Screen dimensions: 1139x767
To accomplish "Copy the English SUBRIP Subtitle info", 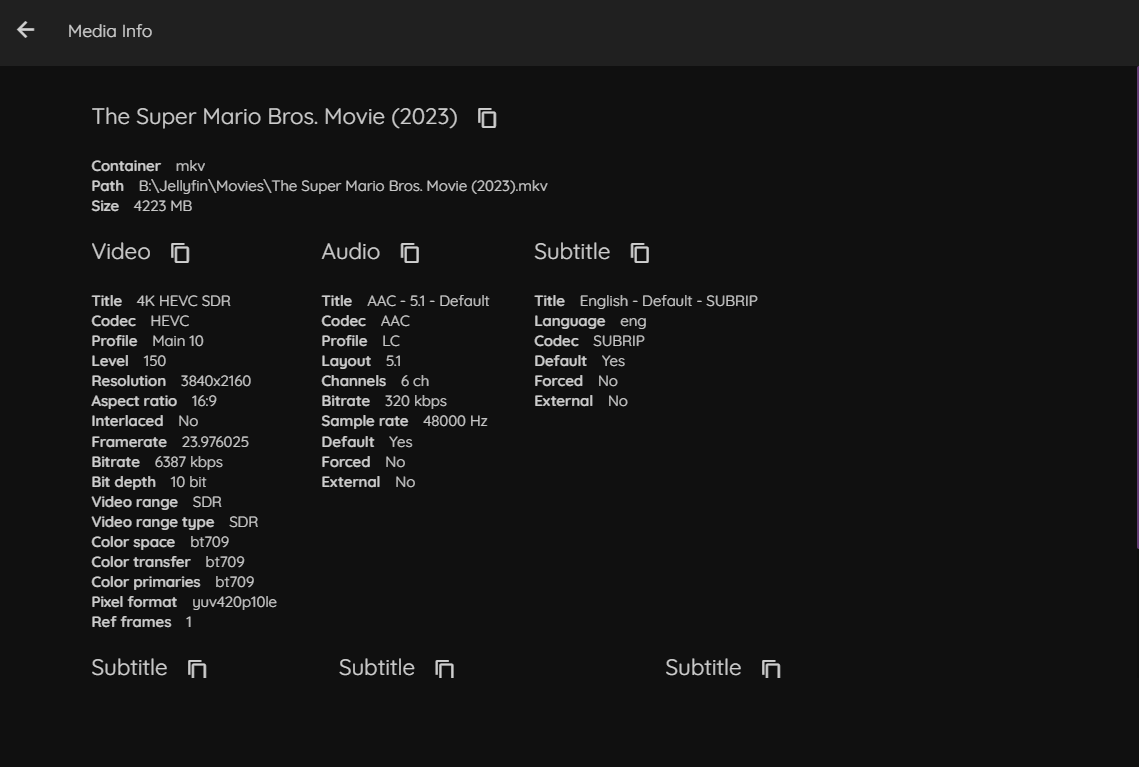I will point(640,253).
